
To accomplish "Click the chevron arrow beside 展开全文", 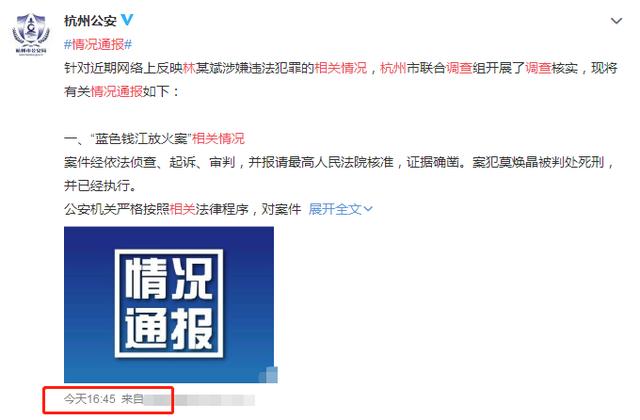I will coord(368,209).
